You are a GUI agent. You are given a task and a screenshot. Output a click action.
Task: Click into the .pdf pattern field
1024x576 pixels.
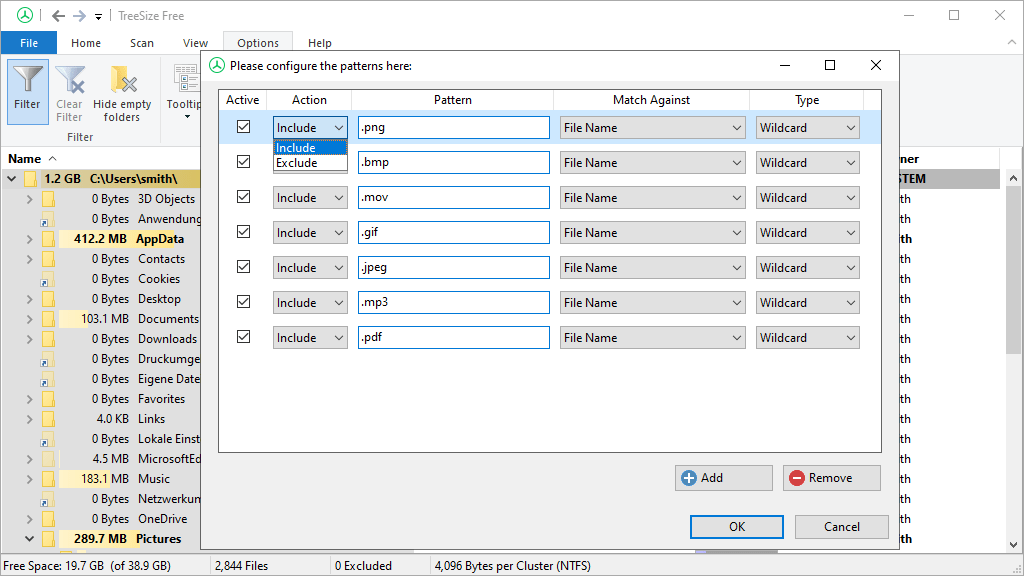454,338
